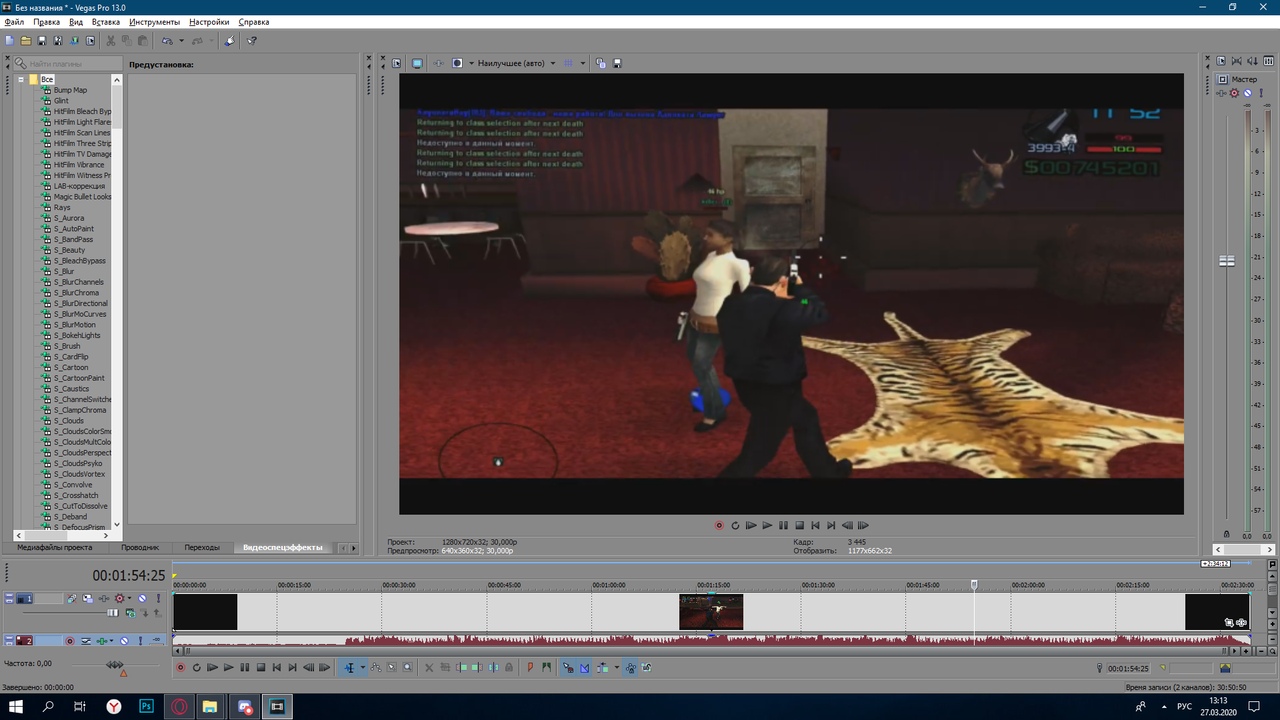This screenshot has height=720, width=1280.
Task: Save the preview snapshot to a file
Action: click(x=617, y=63)
